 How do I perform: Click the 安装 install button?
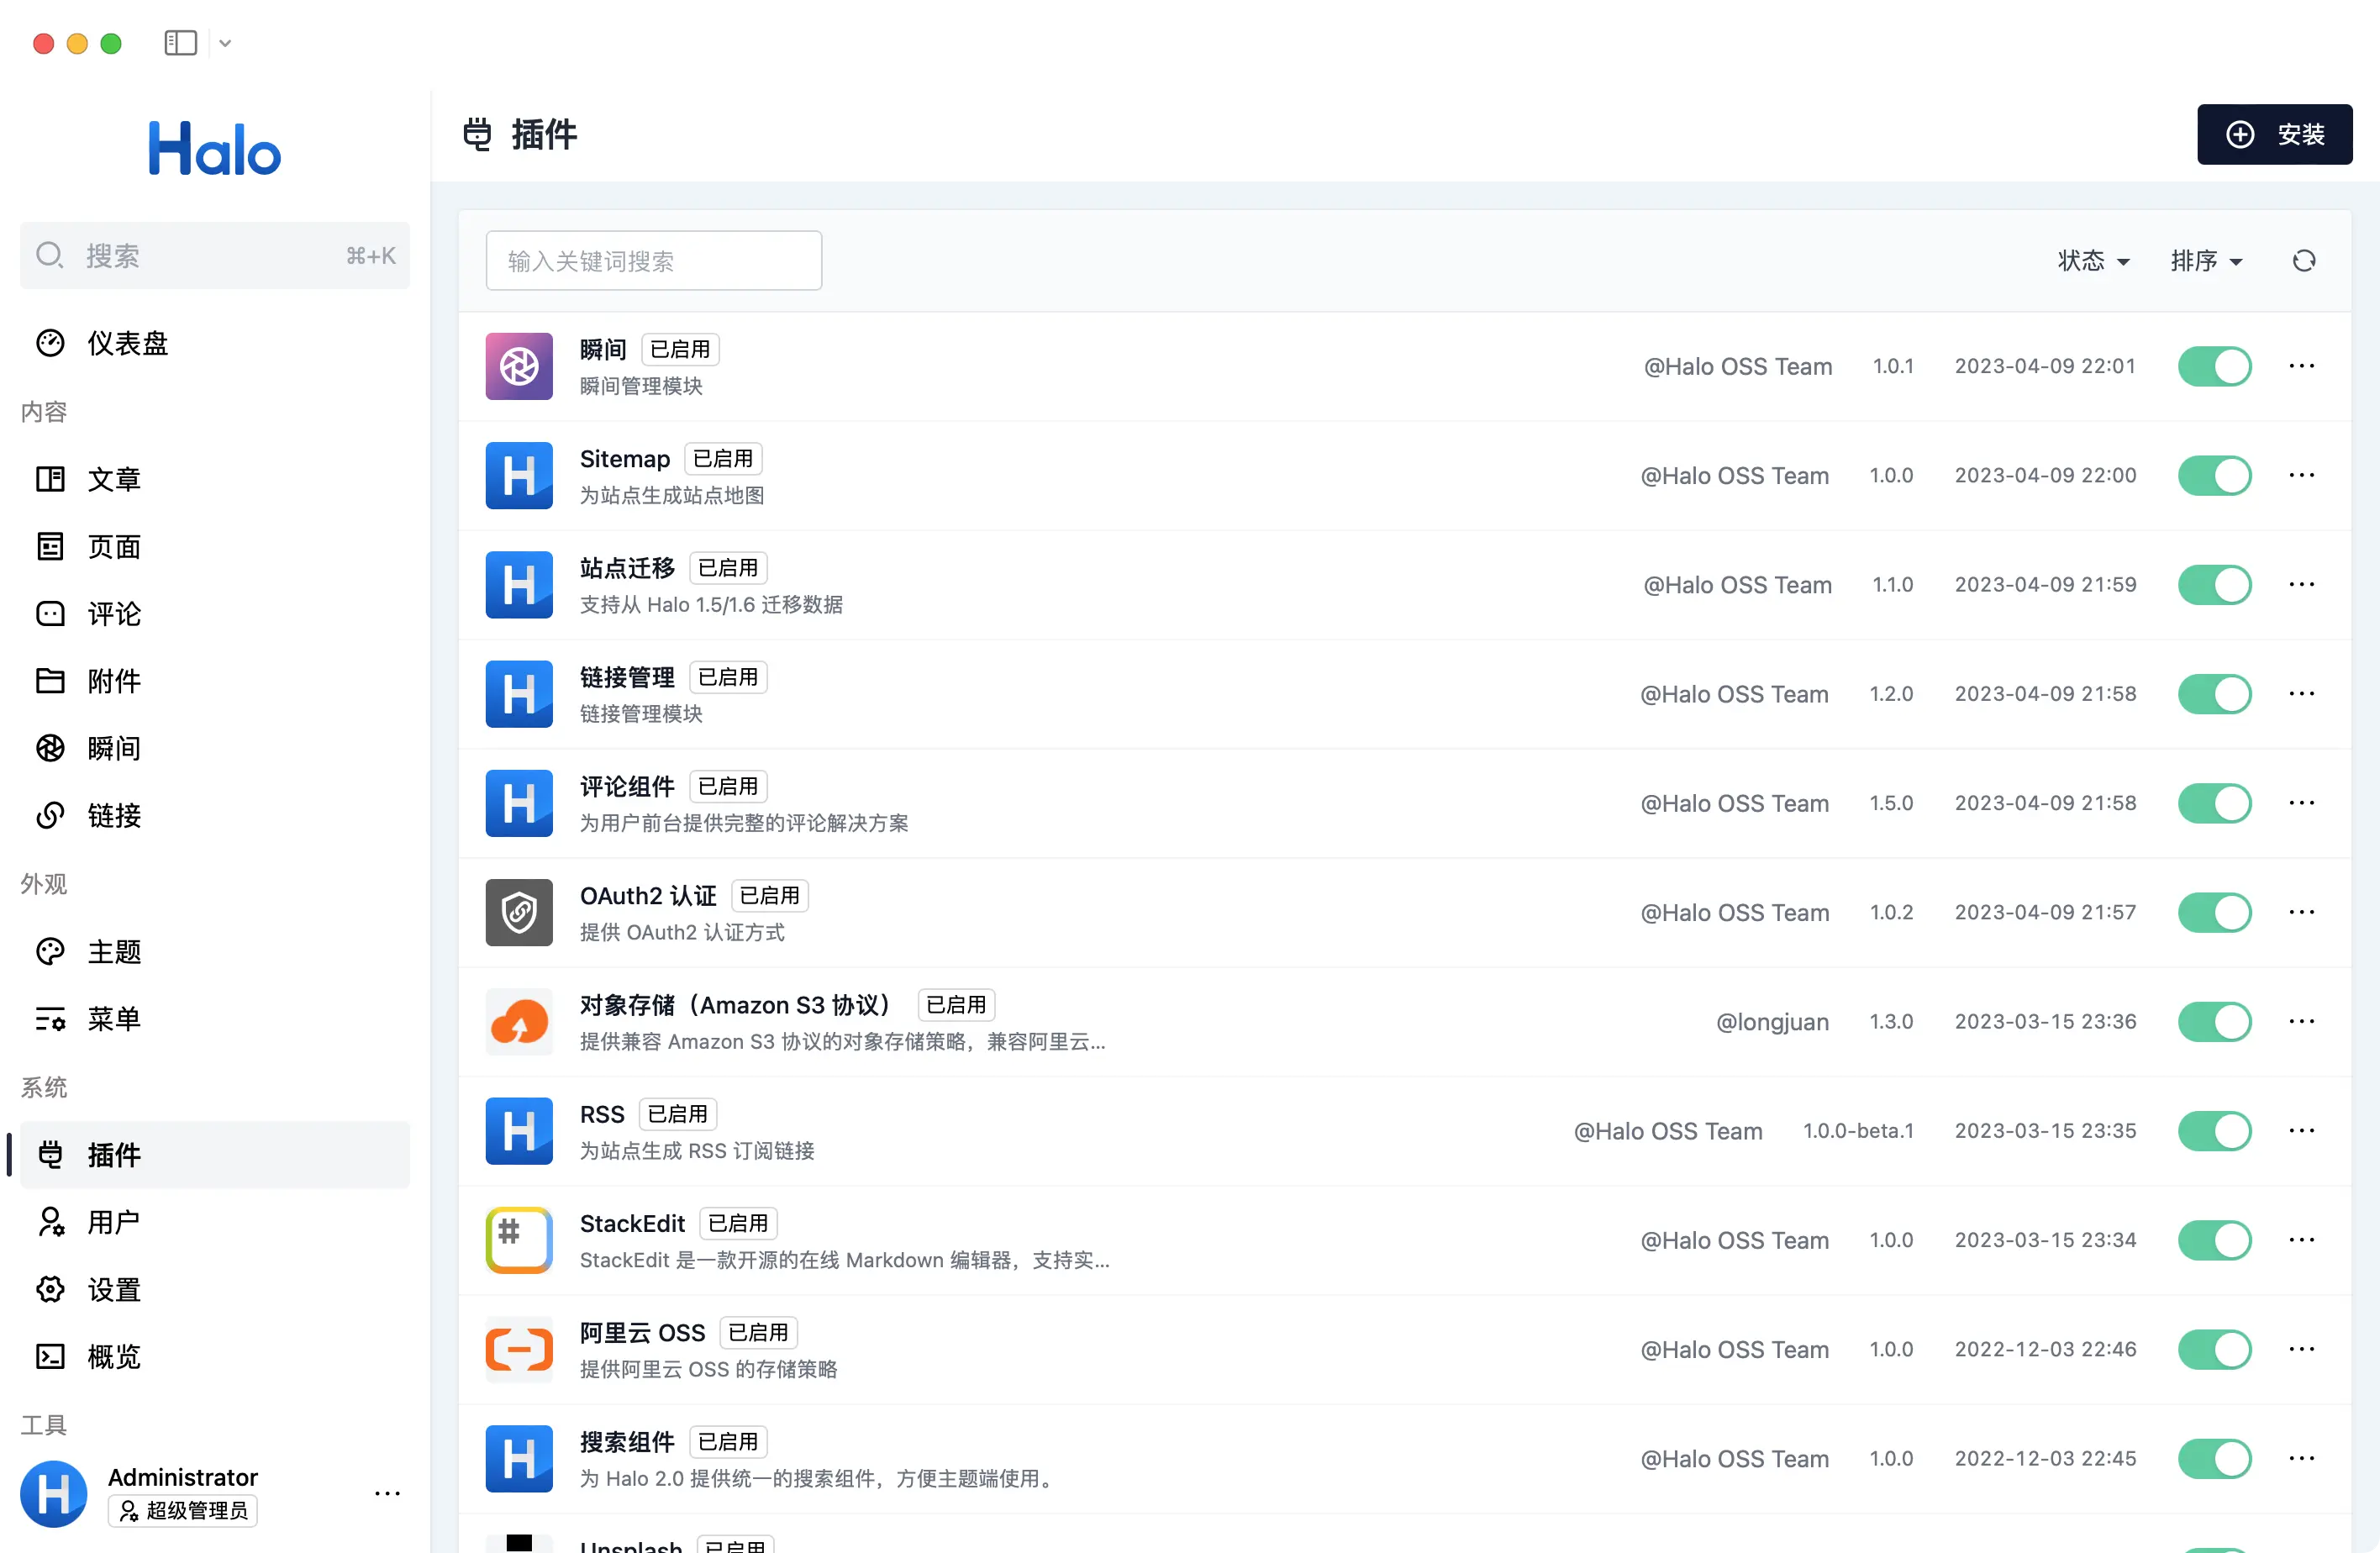tap(2274, 134)
